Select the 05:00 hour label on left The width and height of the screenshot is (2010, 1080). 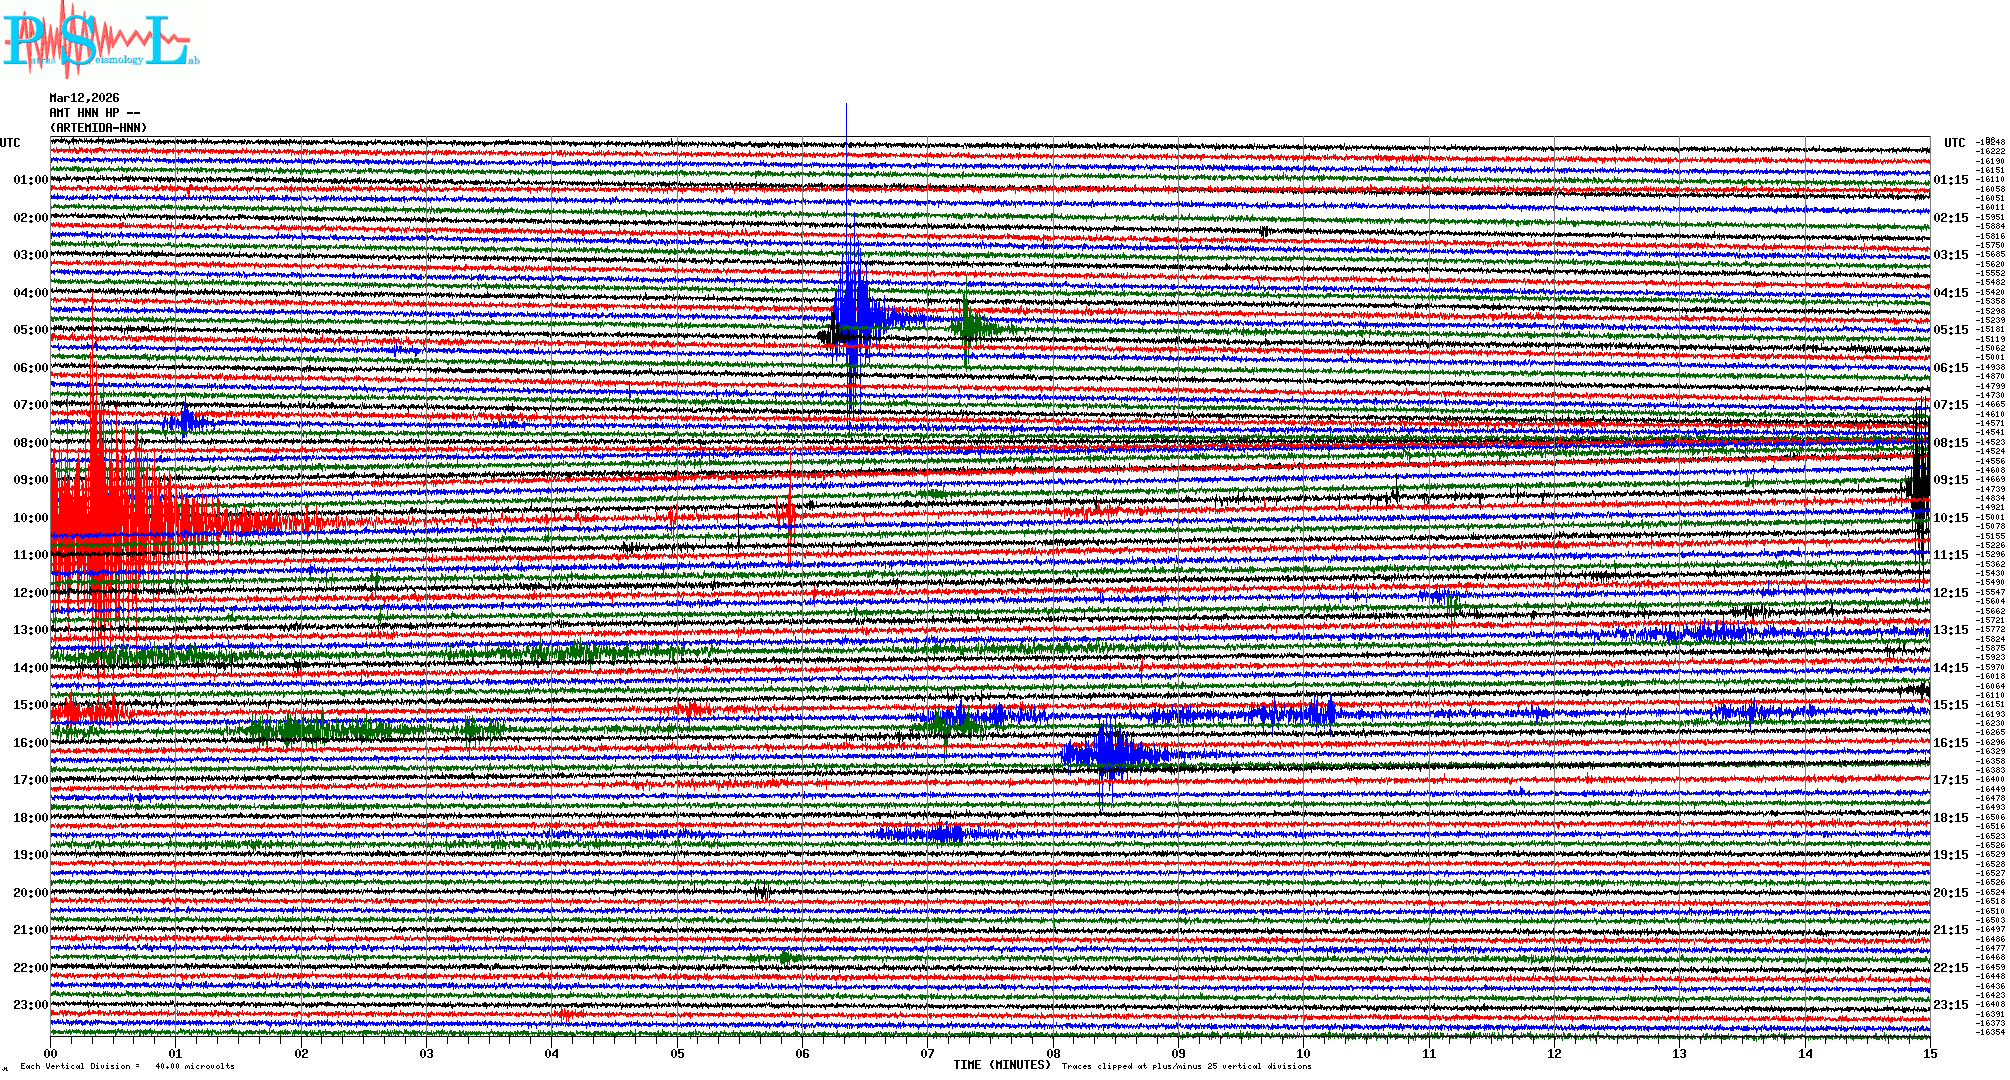click(30, 330)
